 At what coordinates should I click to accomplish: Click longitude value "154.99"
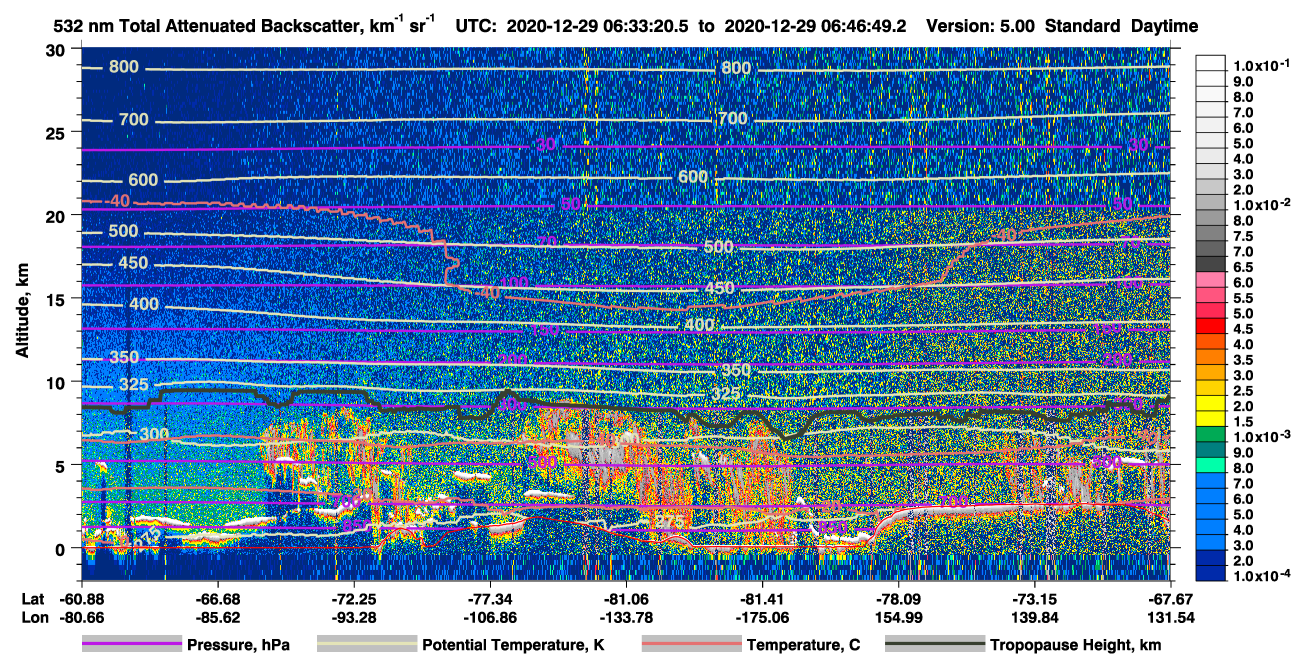pyautogui.click(x=899, y=618)
